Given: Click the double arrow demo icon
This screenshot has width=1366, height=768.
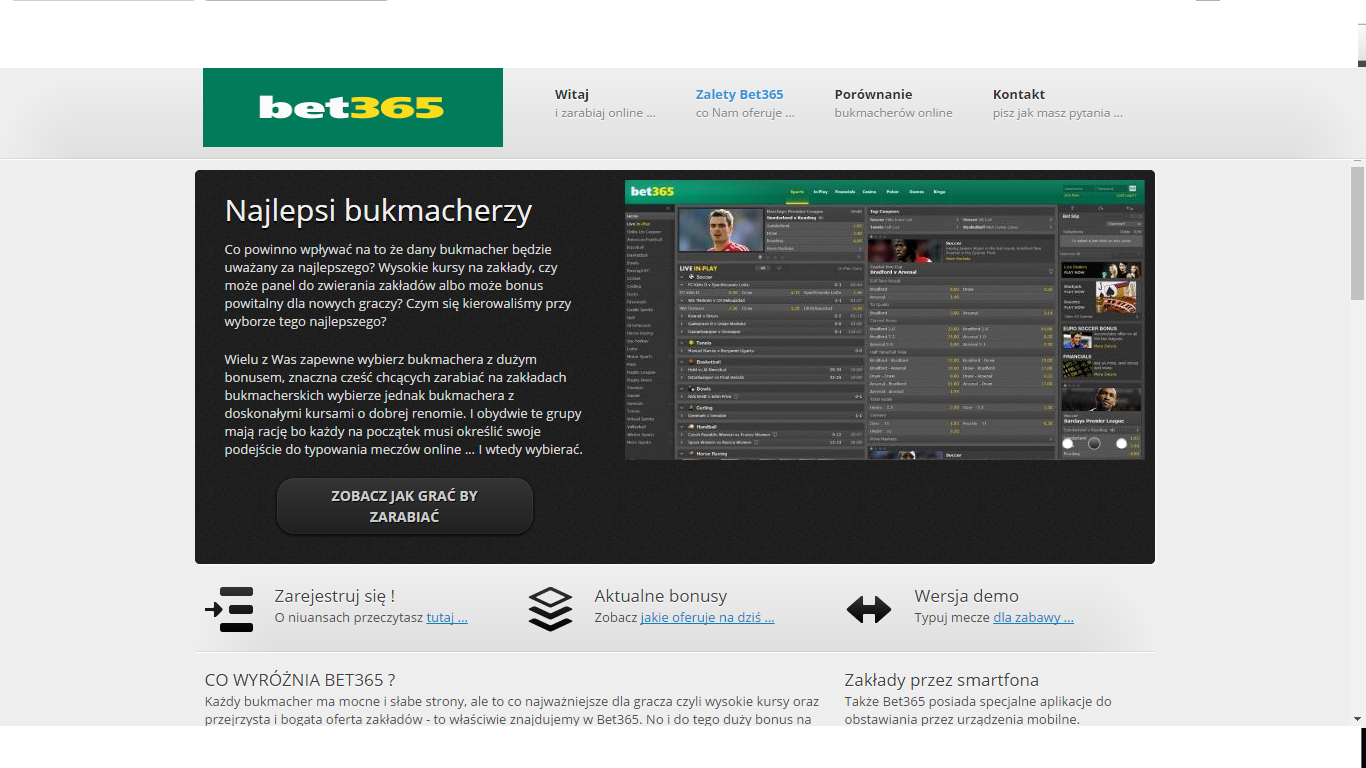Looking at the screenshot, I should [868, 609].
